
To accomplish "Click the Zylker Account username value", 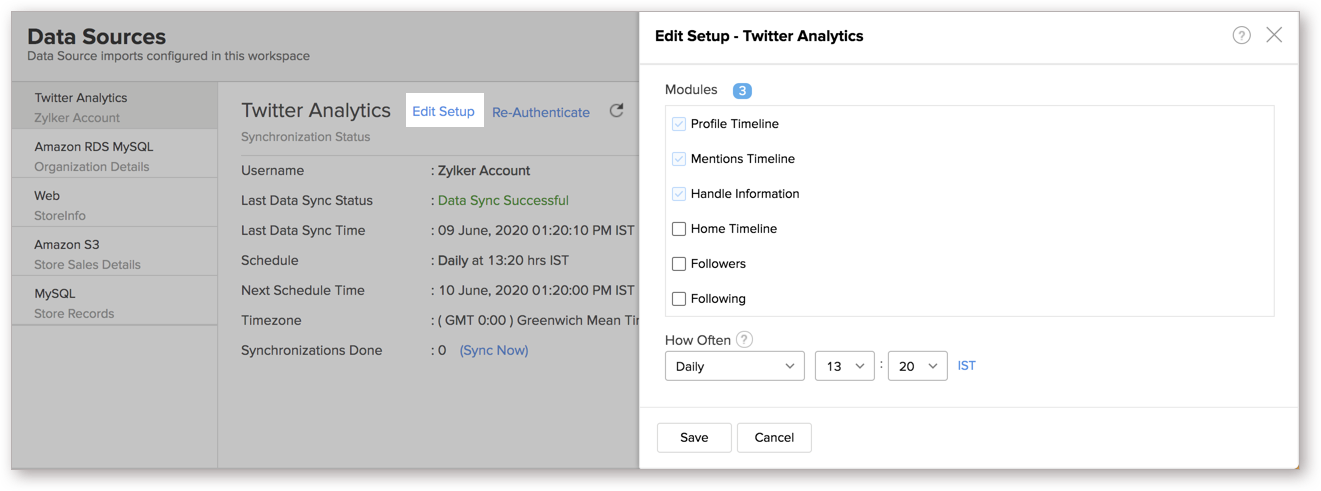I will point(484,170).
